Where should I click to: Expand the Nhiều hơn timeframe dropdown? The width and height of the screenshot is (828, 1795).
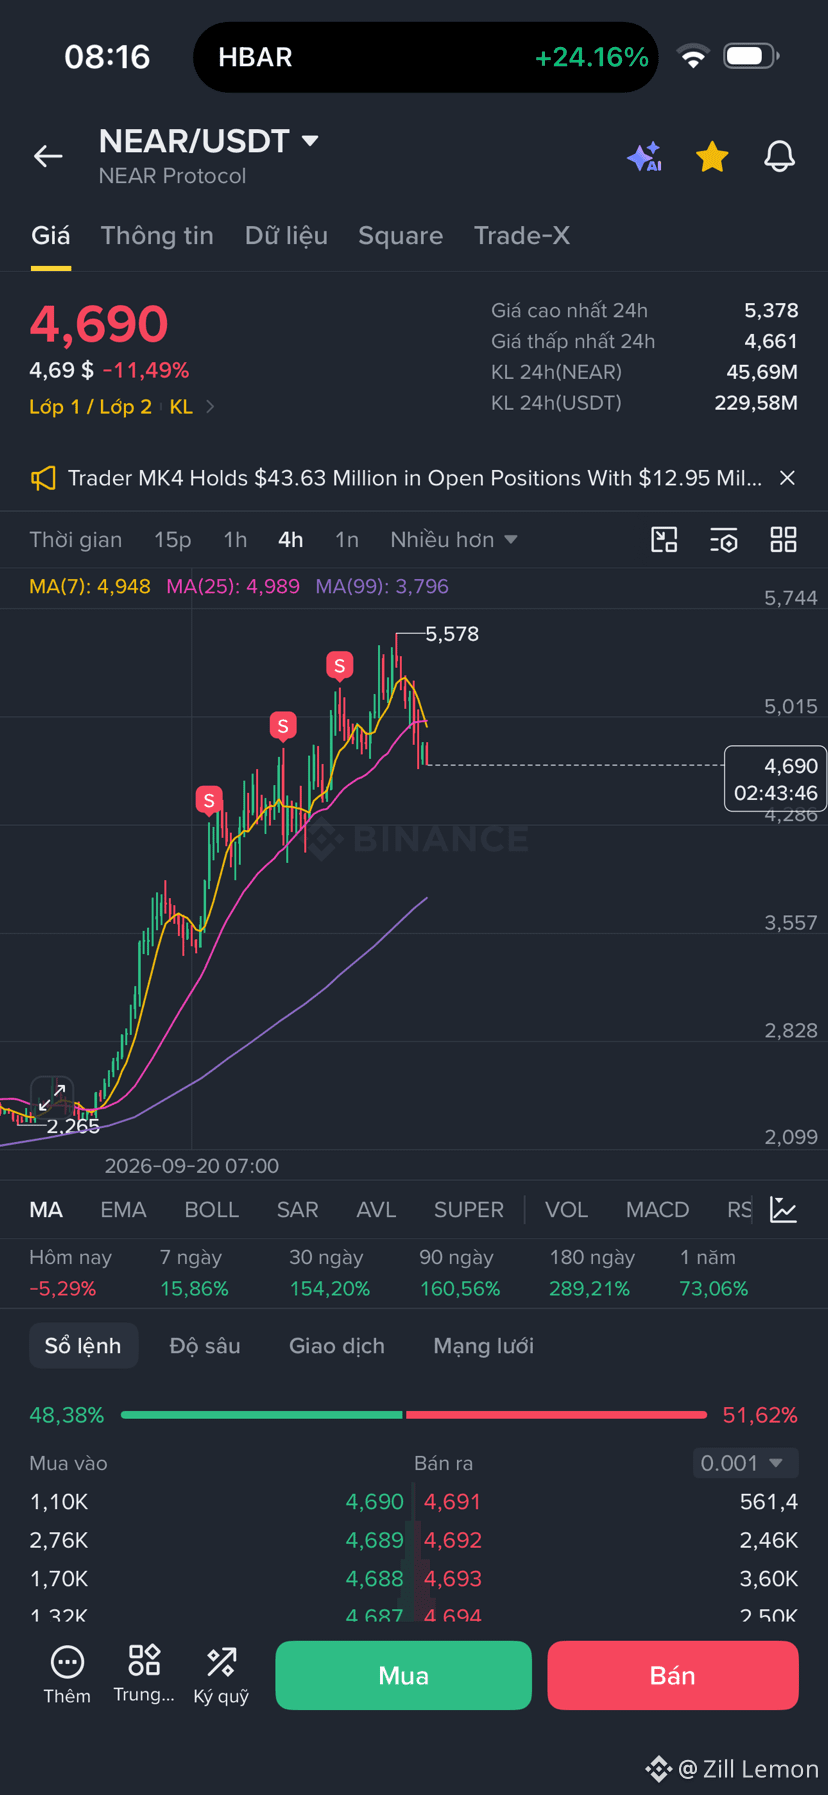click(x=454, y=540)
